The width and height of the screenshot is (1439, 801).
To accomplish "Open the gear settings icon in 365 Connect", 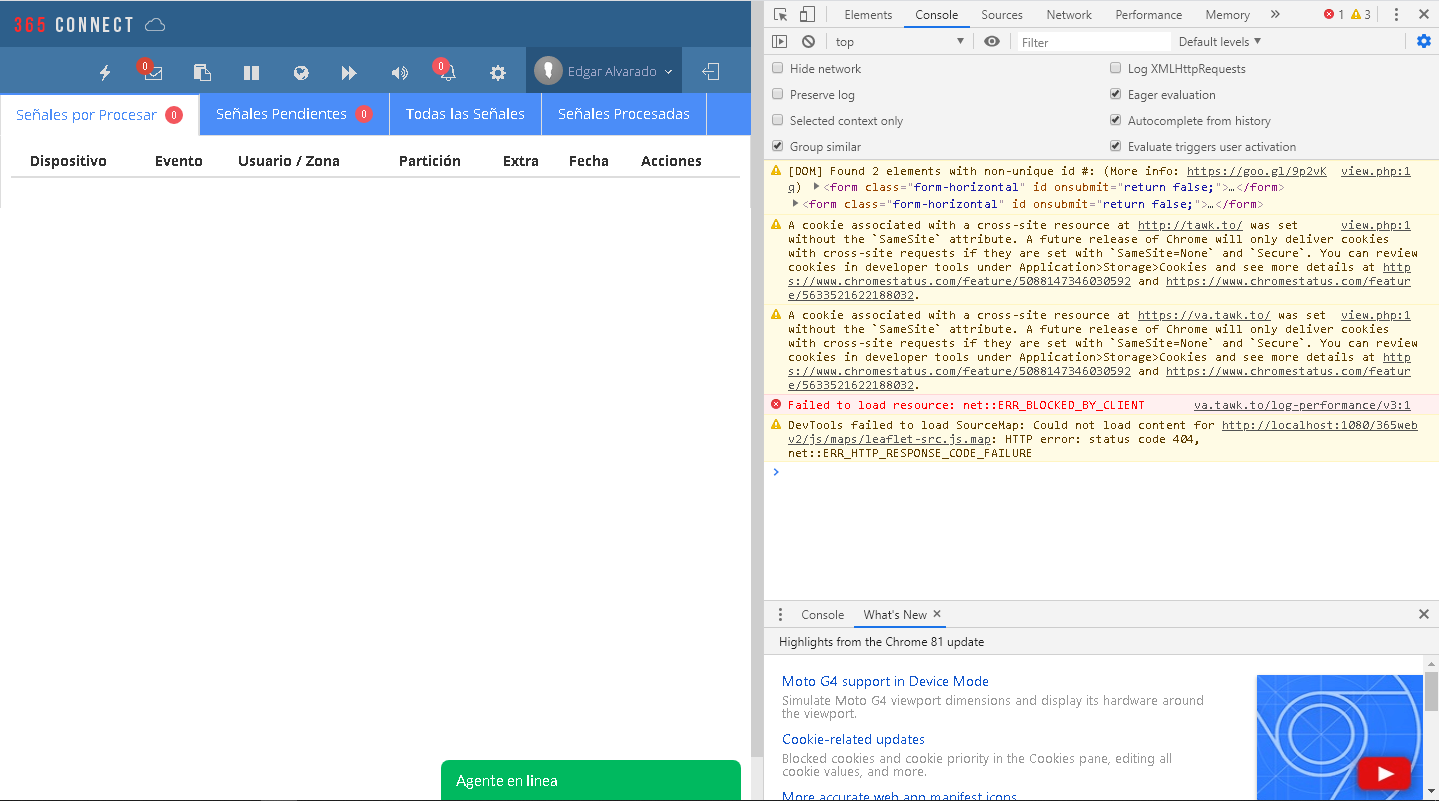I will coord(497,73).
